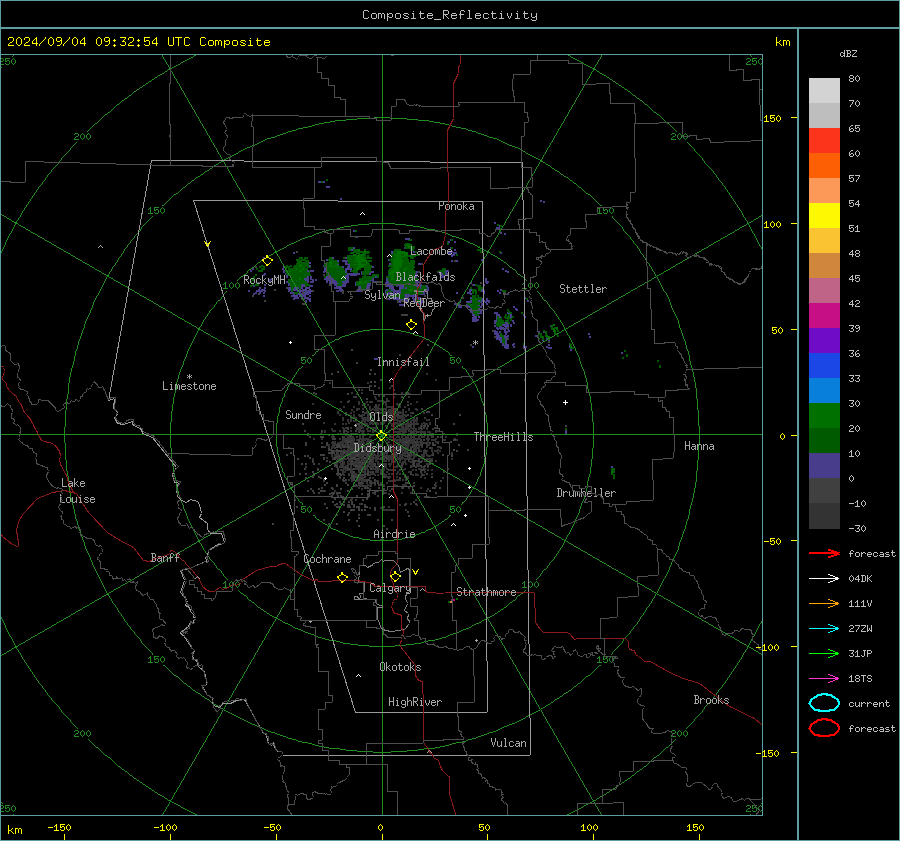Viewport: 900px width, 841px height.
Task: Click the Olds label
Action: [x=381, y=417]
